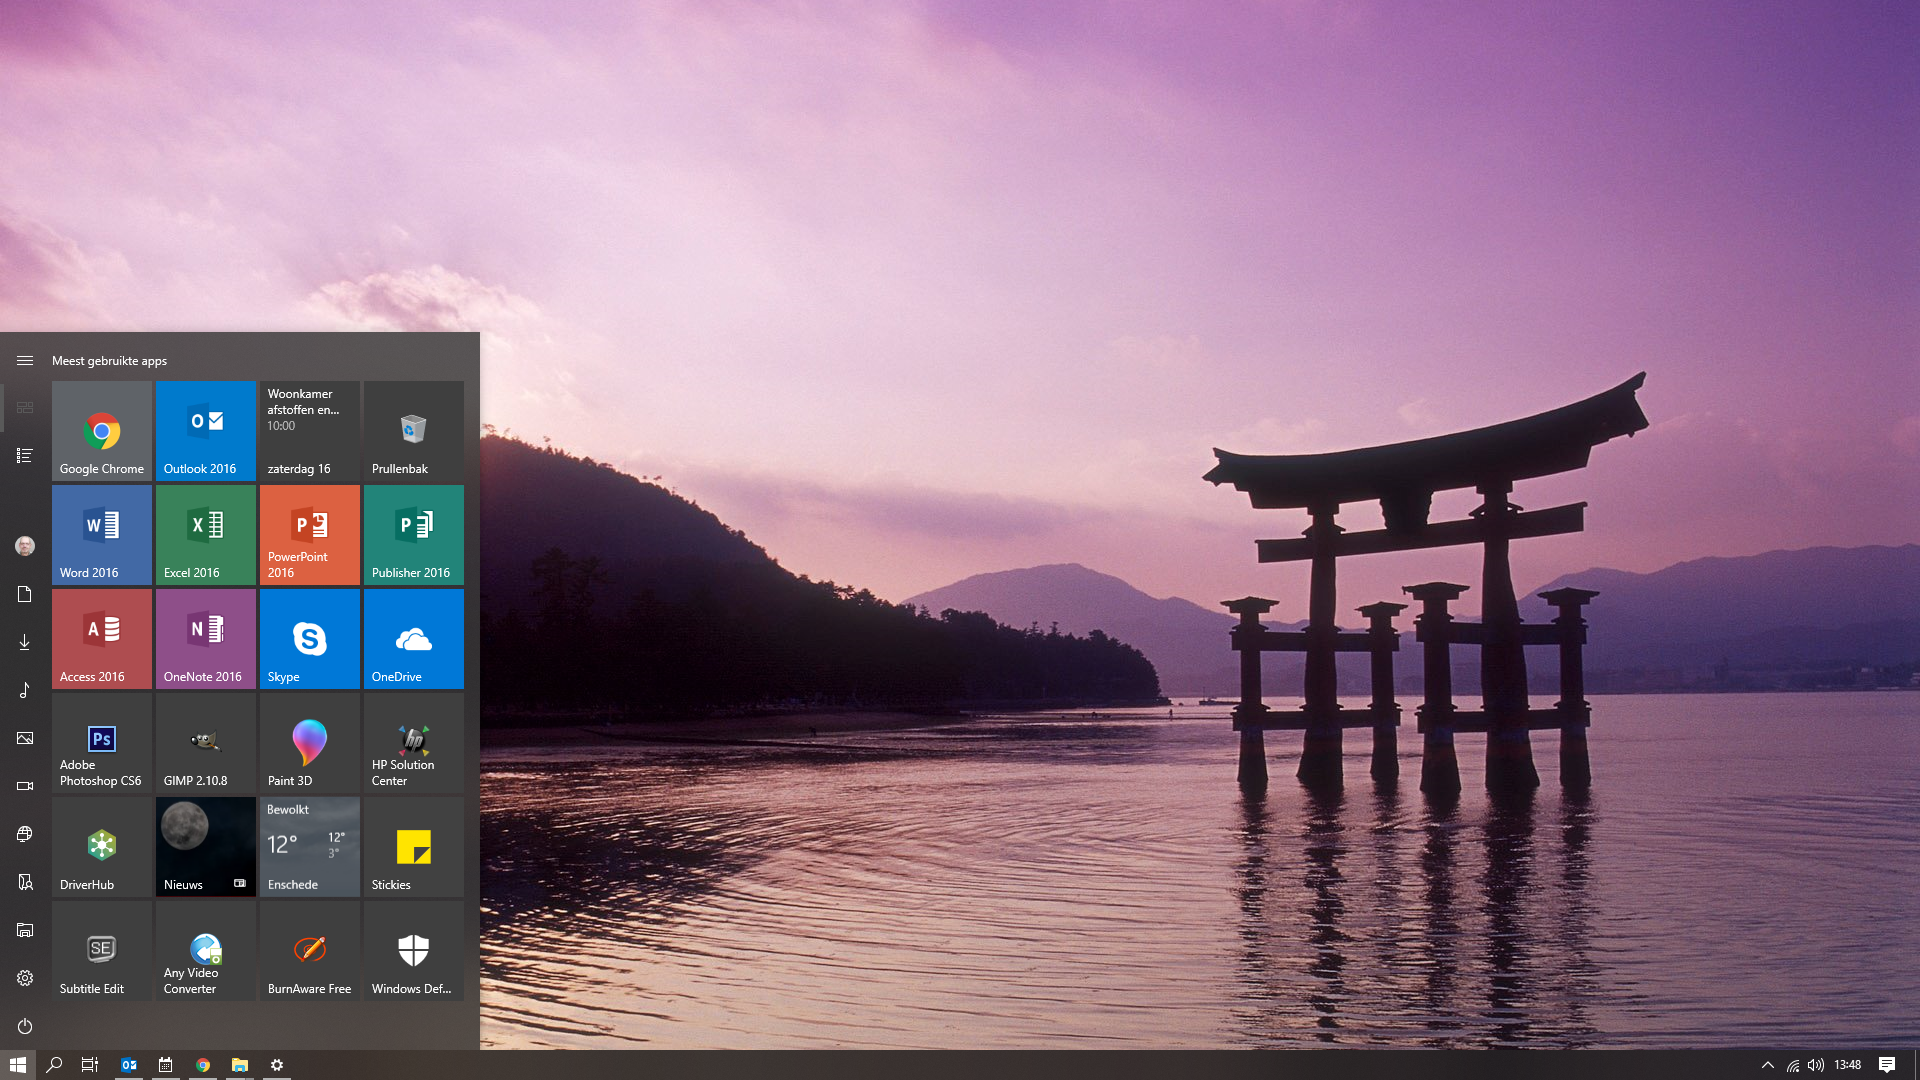Open the OneDrive tile
This screenshot has height=1080, width=1920.
pyautogui.click(x=414, y=639)
